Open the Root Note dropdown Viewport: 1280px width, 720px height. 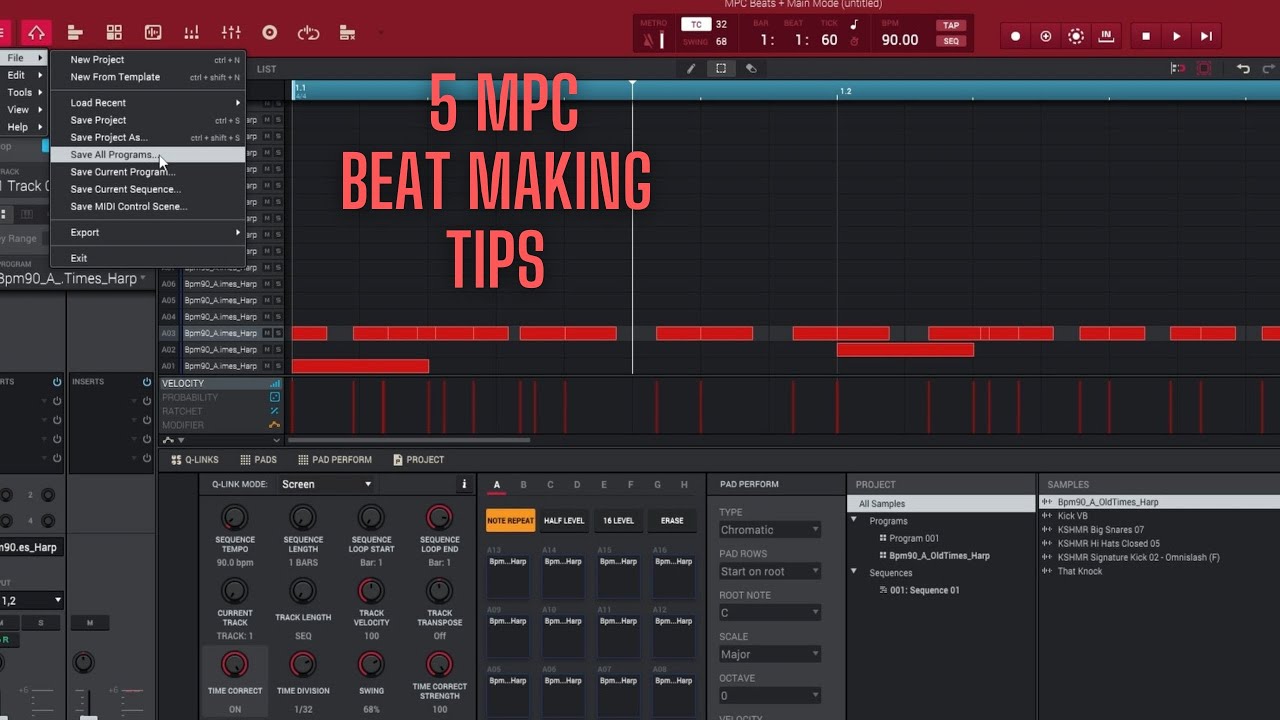(x=769, y=613)
